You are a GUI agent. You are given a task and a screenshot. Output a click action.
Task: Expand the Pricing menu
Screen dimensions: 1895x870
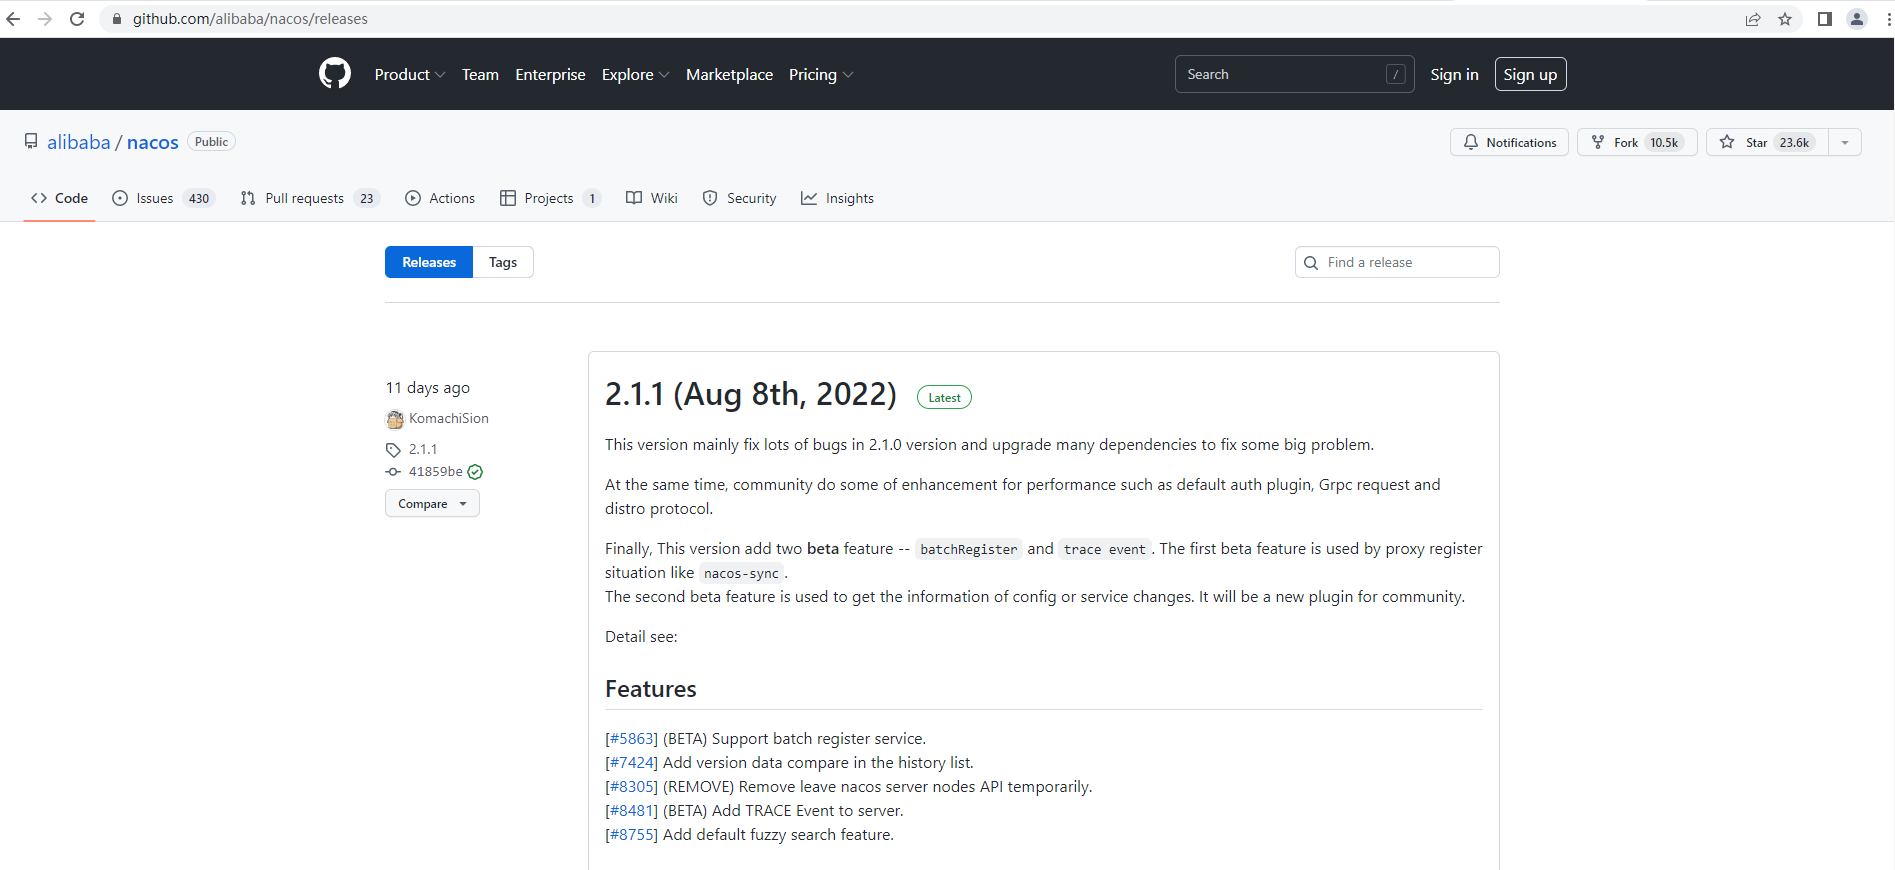pyautogui.click(x=821, y=75)
